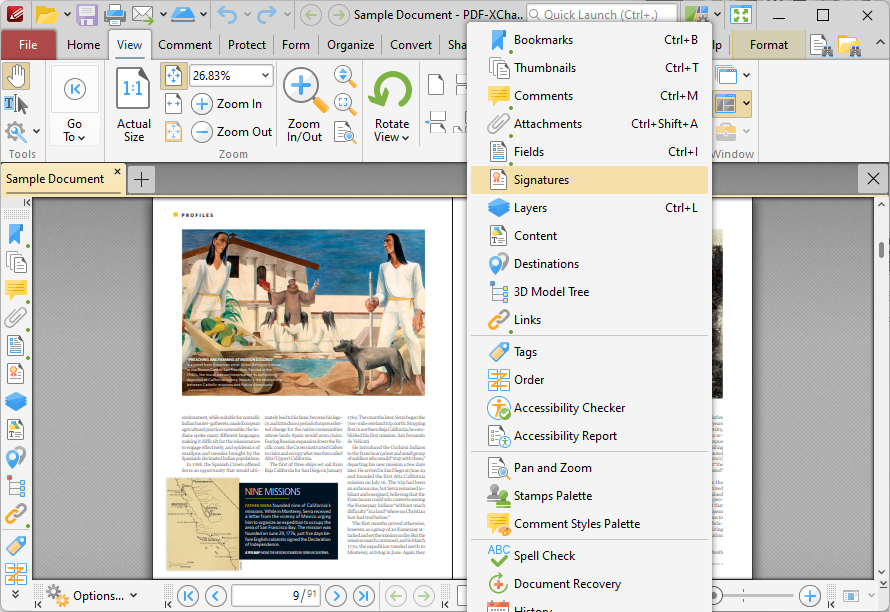Click the Fit Page zoom icon

point(174,76)
